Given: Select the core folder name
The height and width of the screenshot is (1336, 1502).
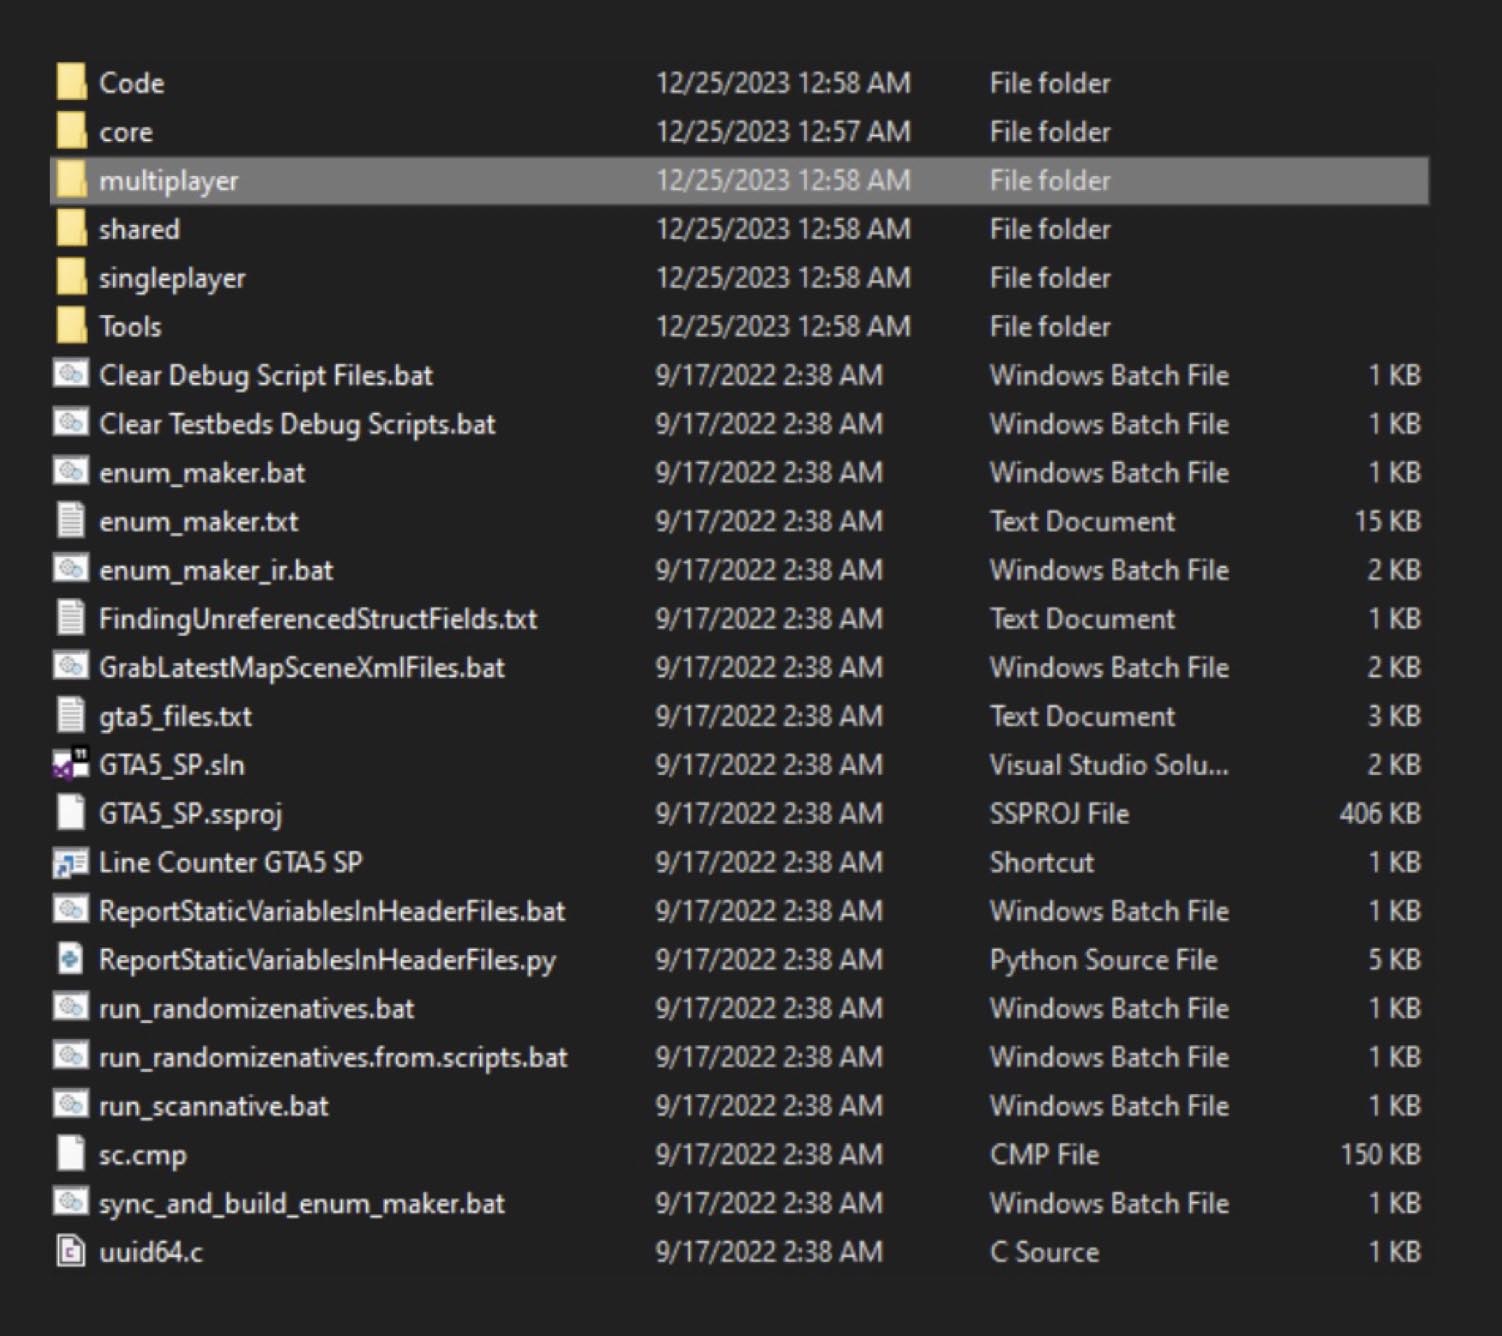Looking at the screenshot, I should 126,132.
